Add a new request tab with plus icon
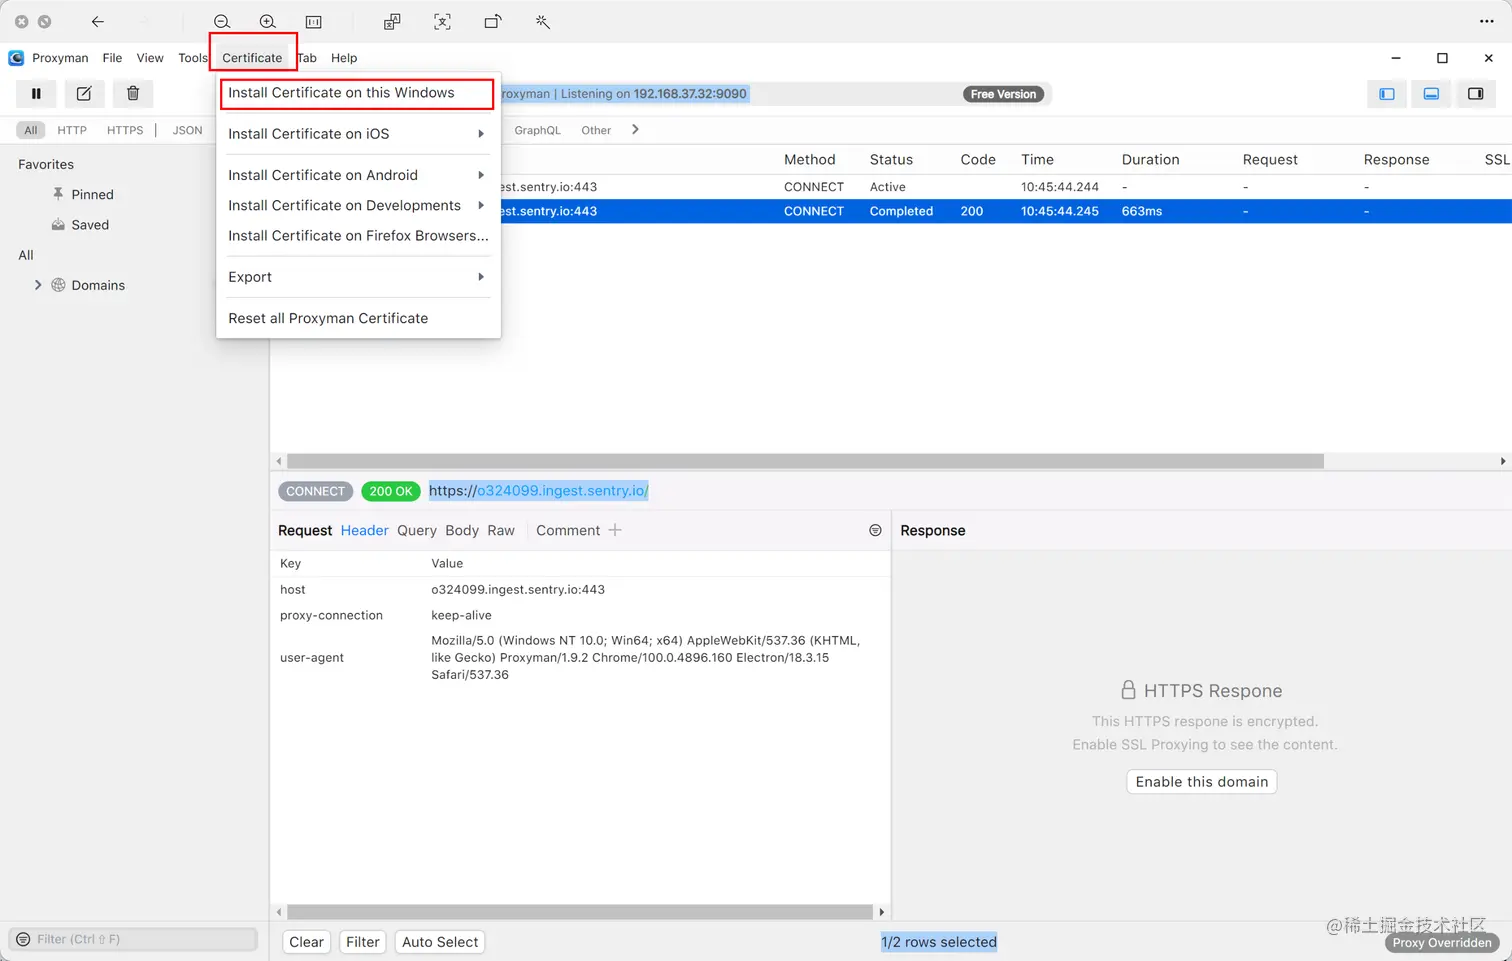Screen dimensions: 1512x961 (x=615, y=530)
